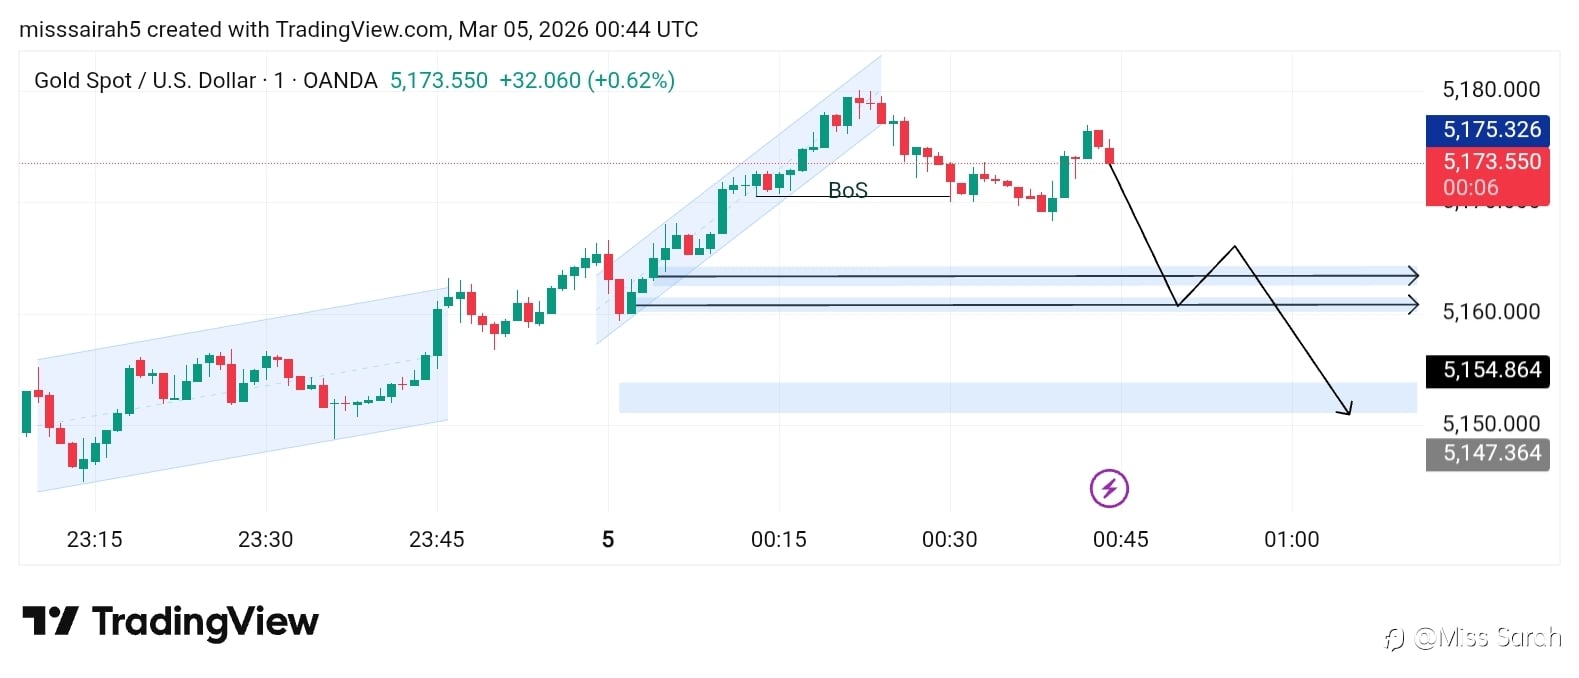Screen dimensions: 1579x678
Task: Click the gray 5,147.364 price label
Action: 1487,454
